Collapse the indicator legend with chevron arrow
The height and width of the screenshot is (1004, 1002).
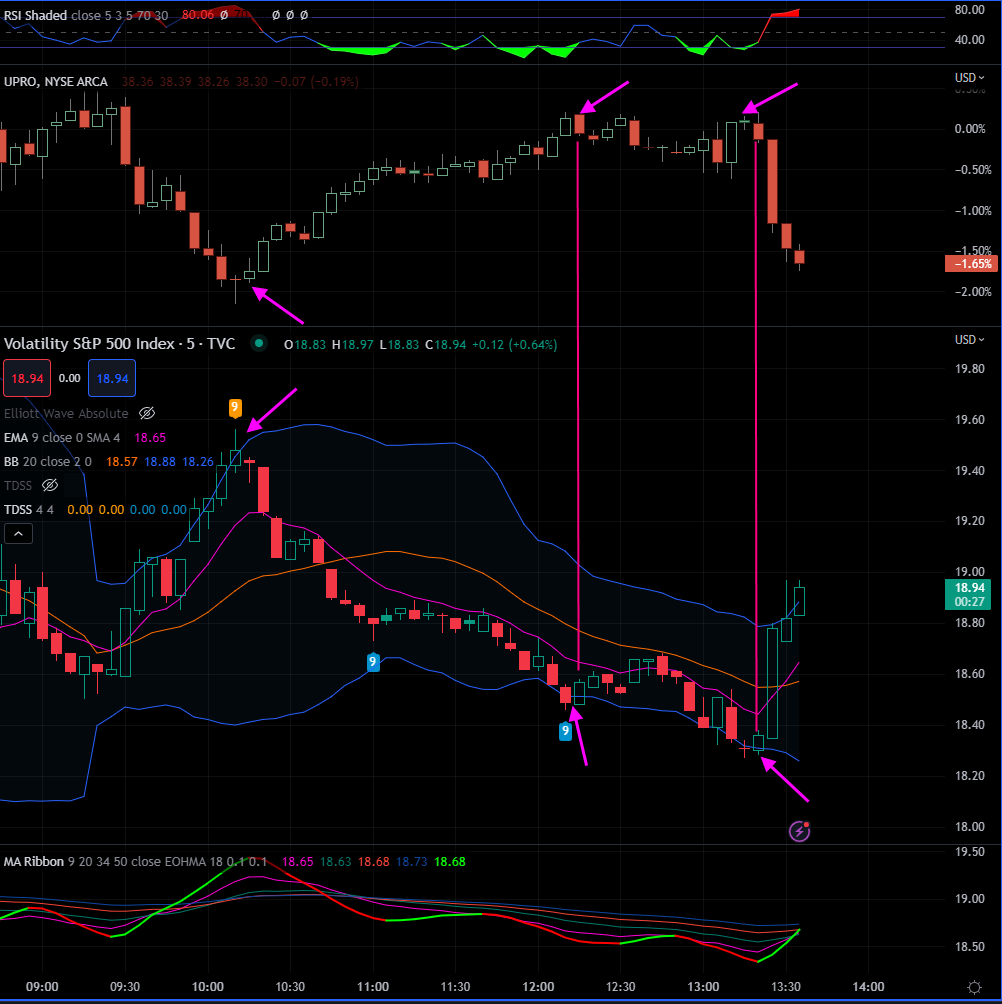pos(19,534)
